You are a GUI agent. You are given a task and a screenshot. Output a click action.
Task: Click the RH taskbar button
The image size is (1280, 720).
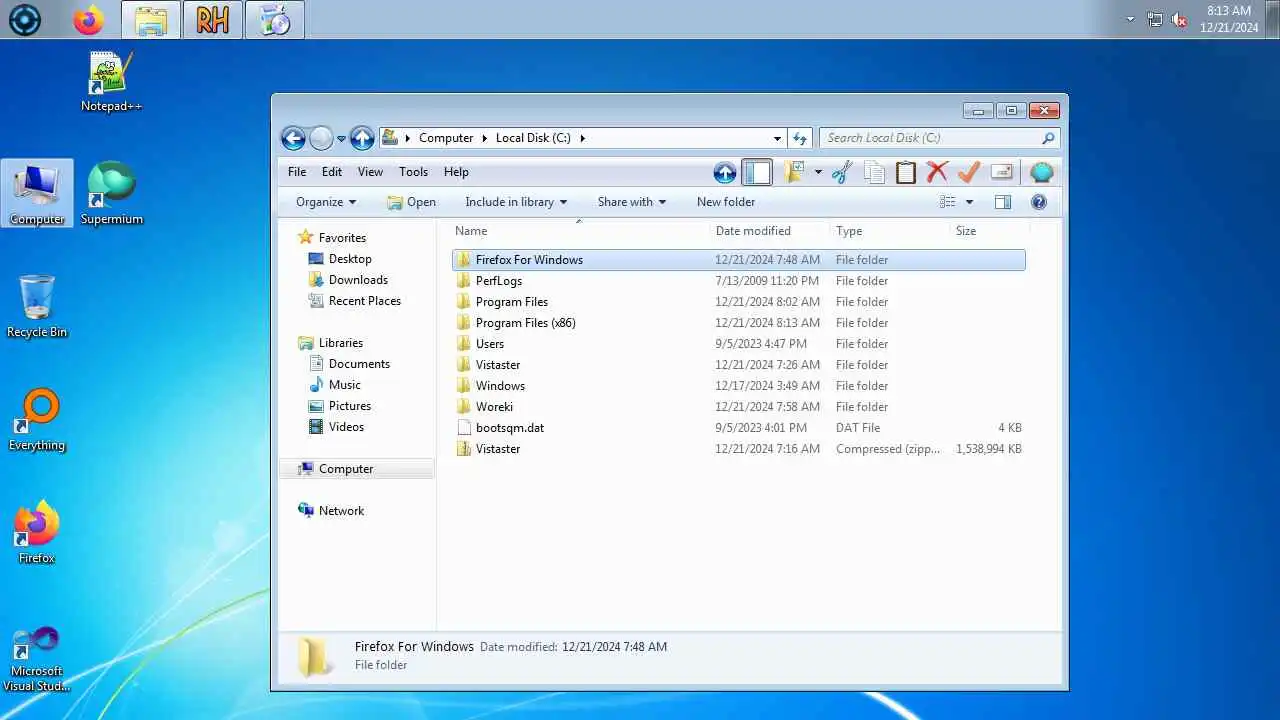pyautogui.click(x=213, y=20)
